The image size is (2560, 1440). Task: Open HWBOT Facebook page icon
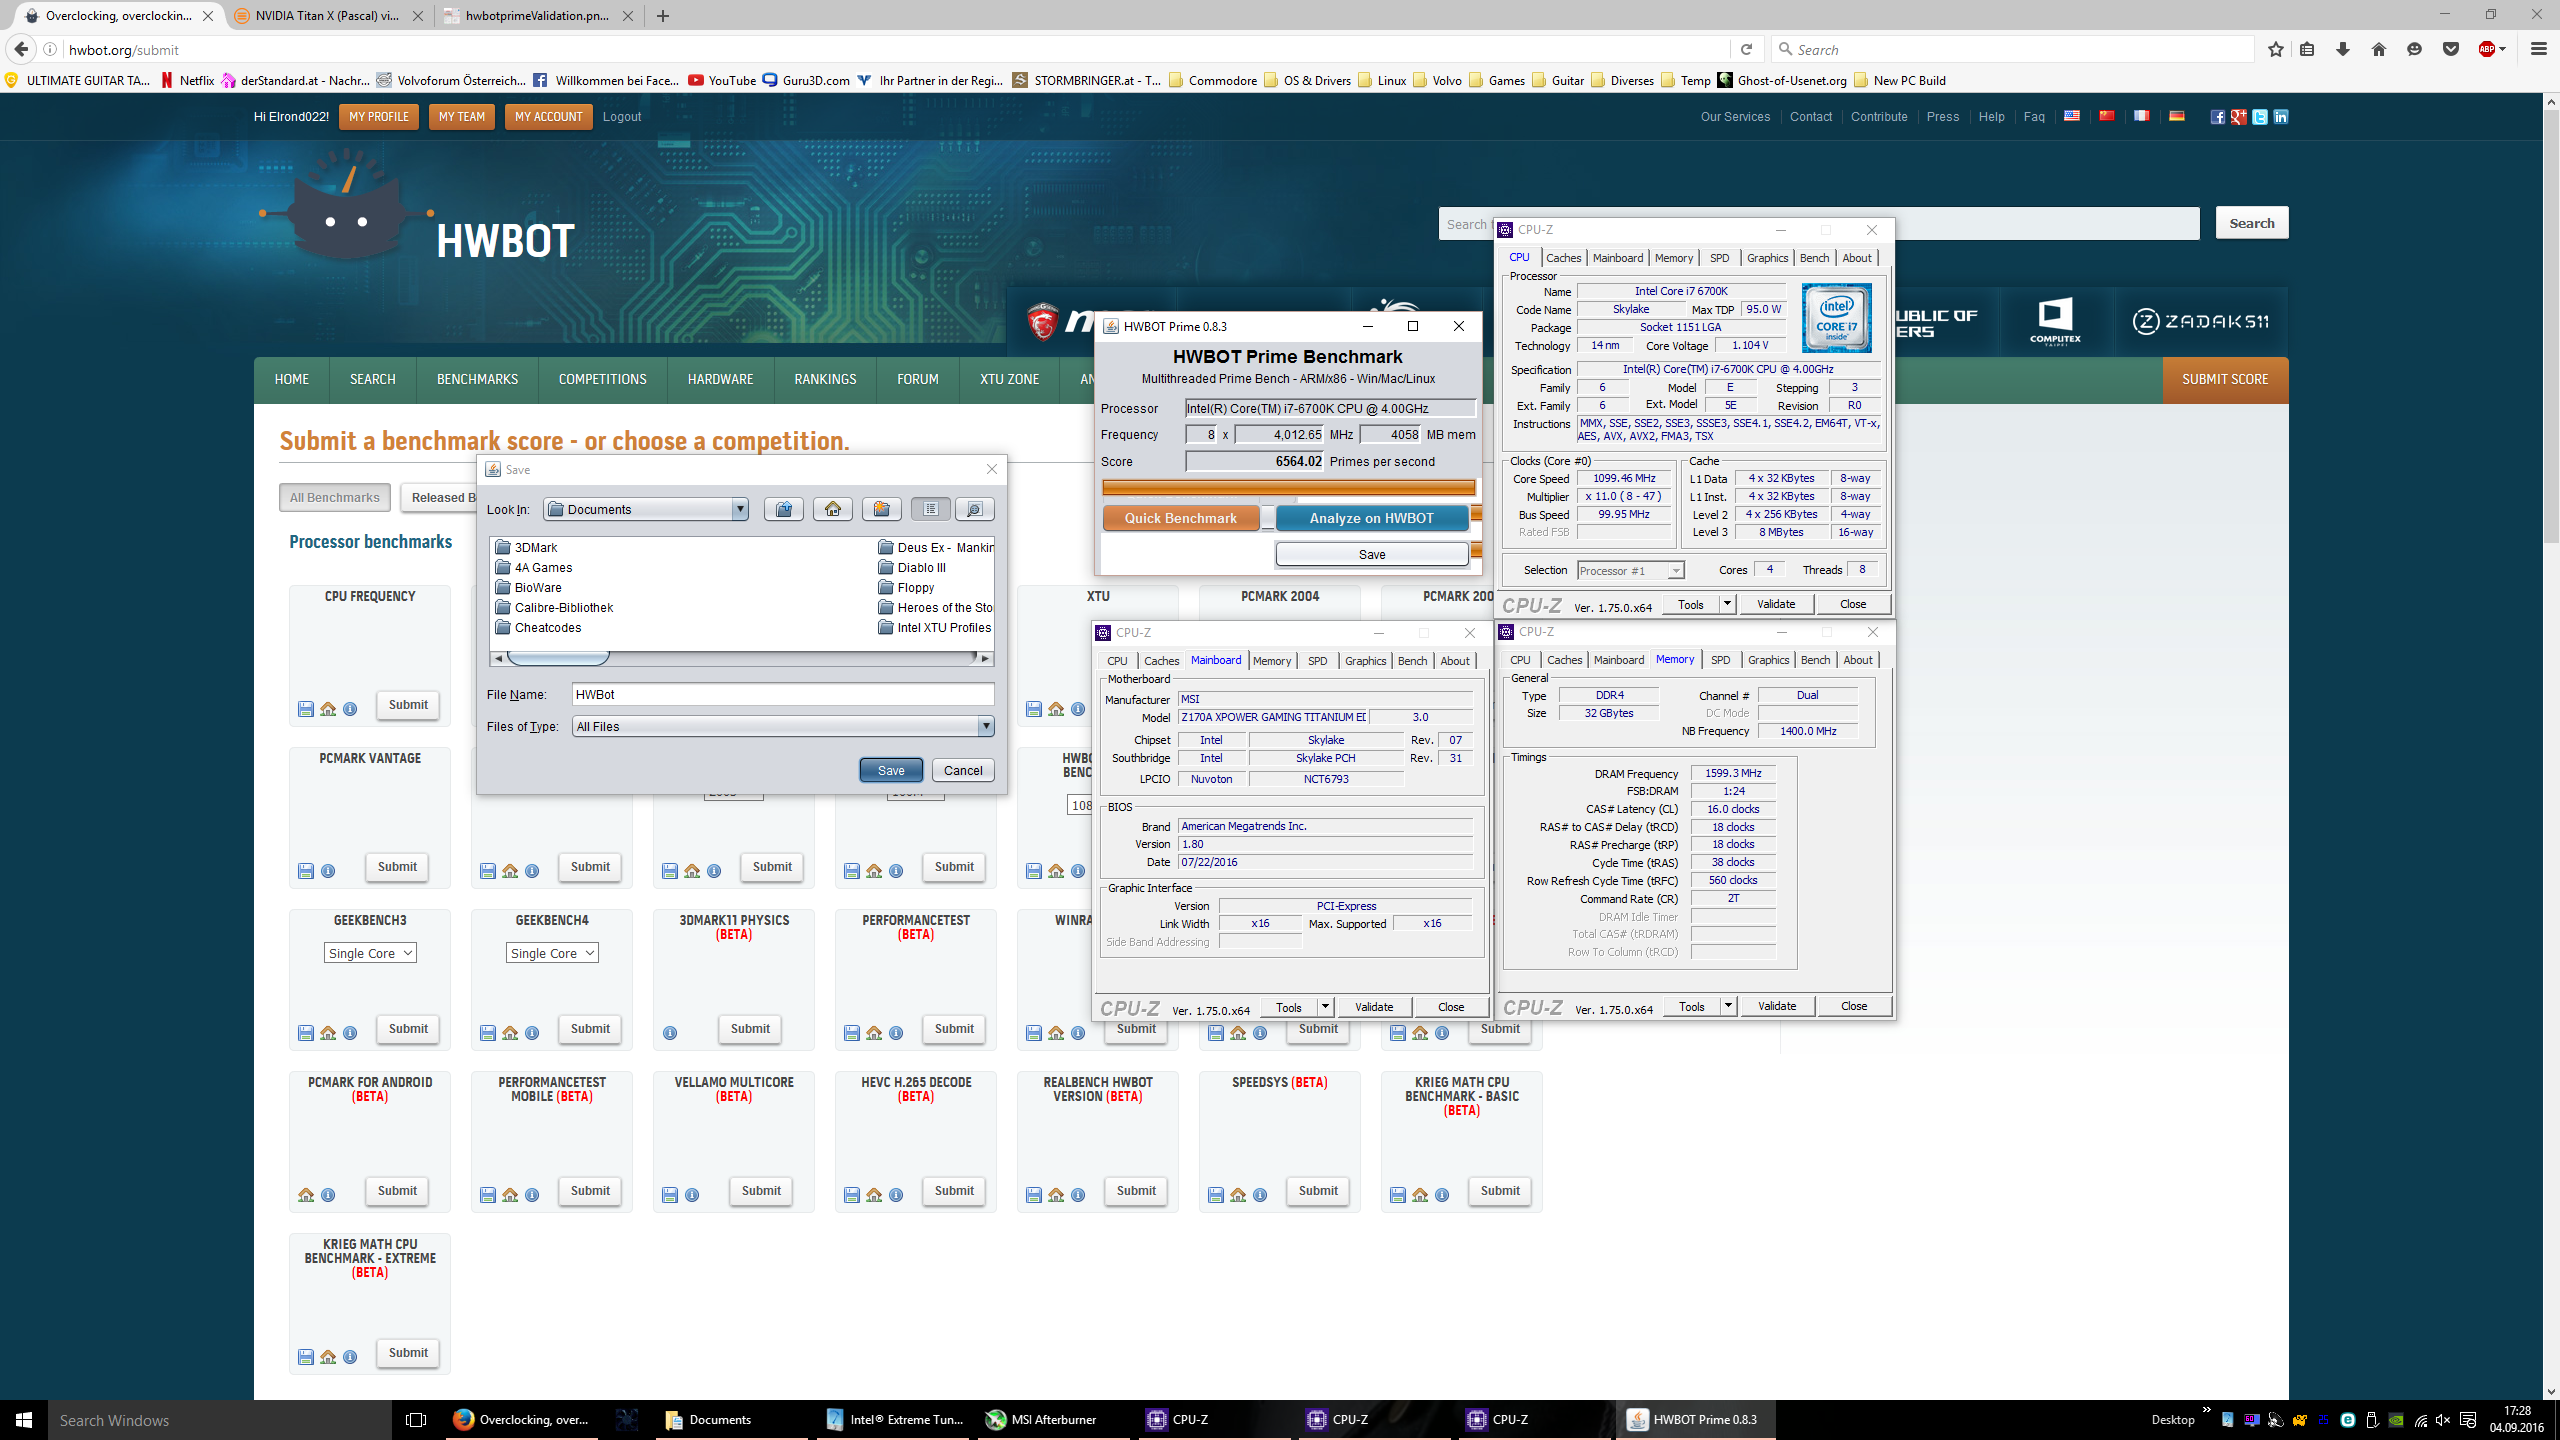point(2217,117)
